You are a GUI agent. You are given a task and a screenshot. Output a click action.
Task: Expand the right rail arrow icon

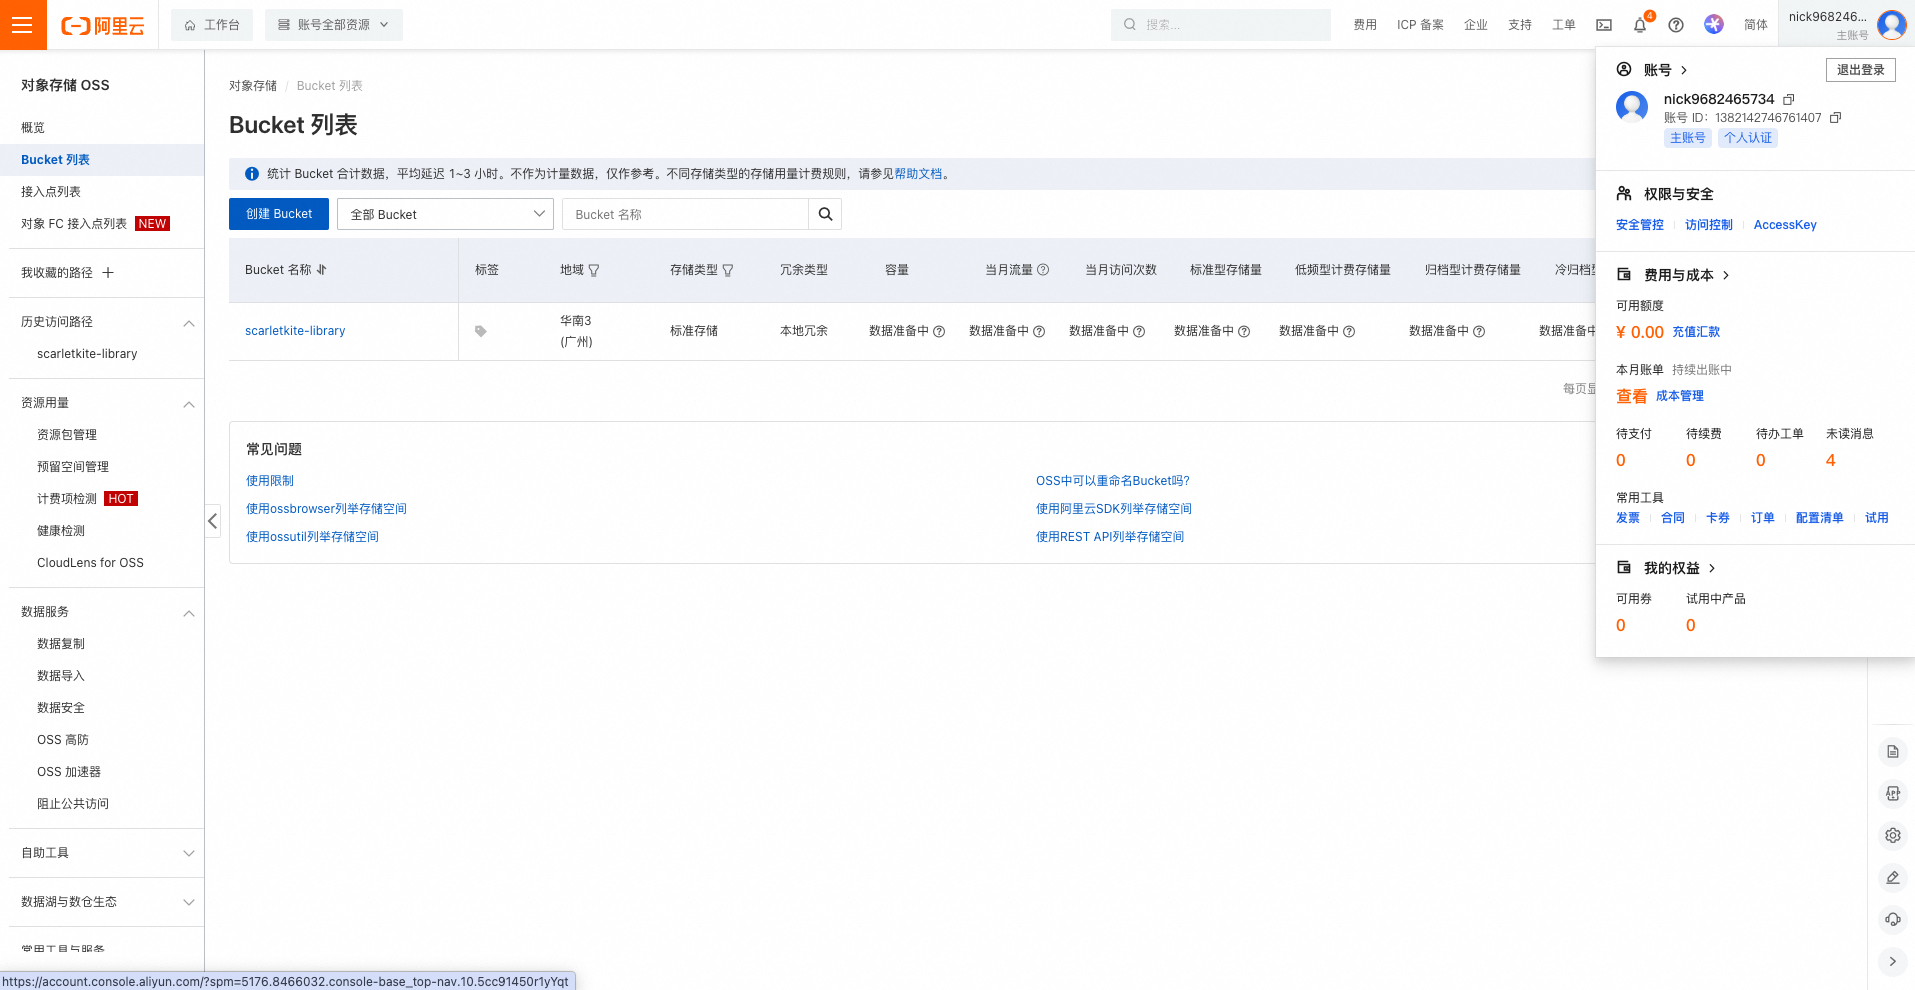(1892, 962)
